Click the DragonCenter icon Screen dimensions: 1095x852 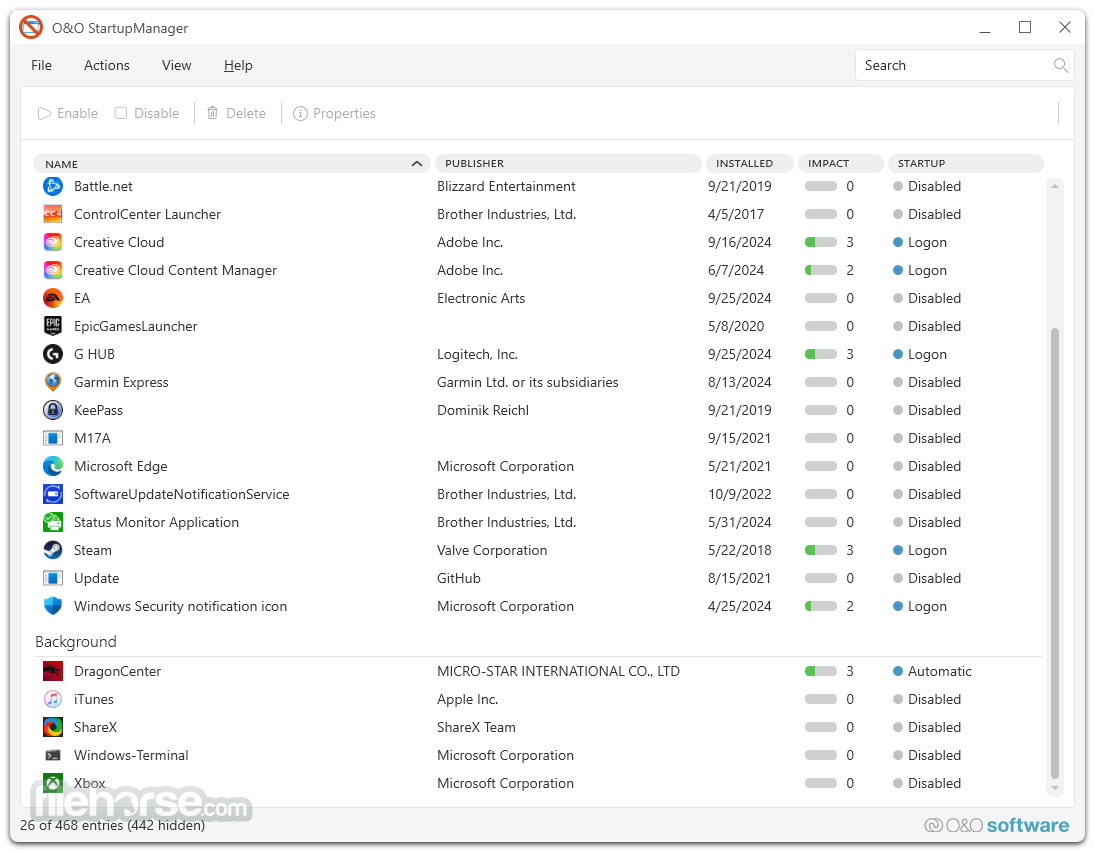pos(52,672)
